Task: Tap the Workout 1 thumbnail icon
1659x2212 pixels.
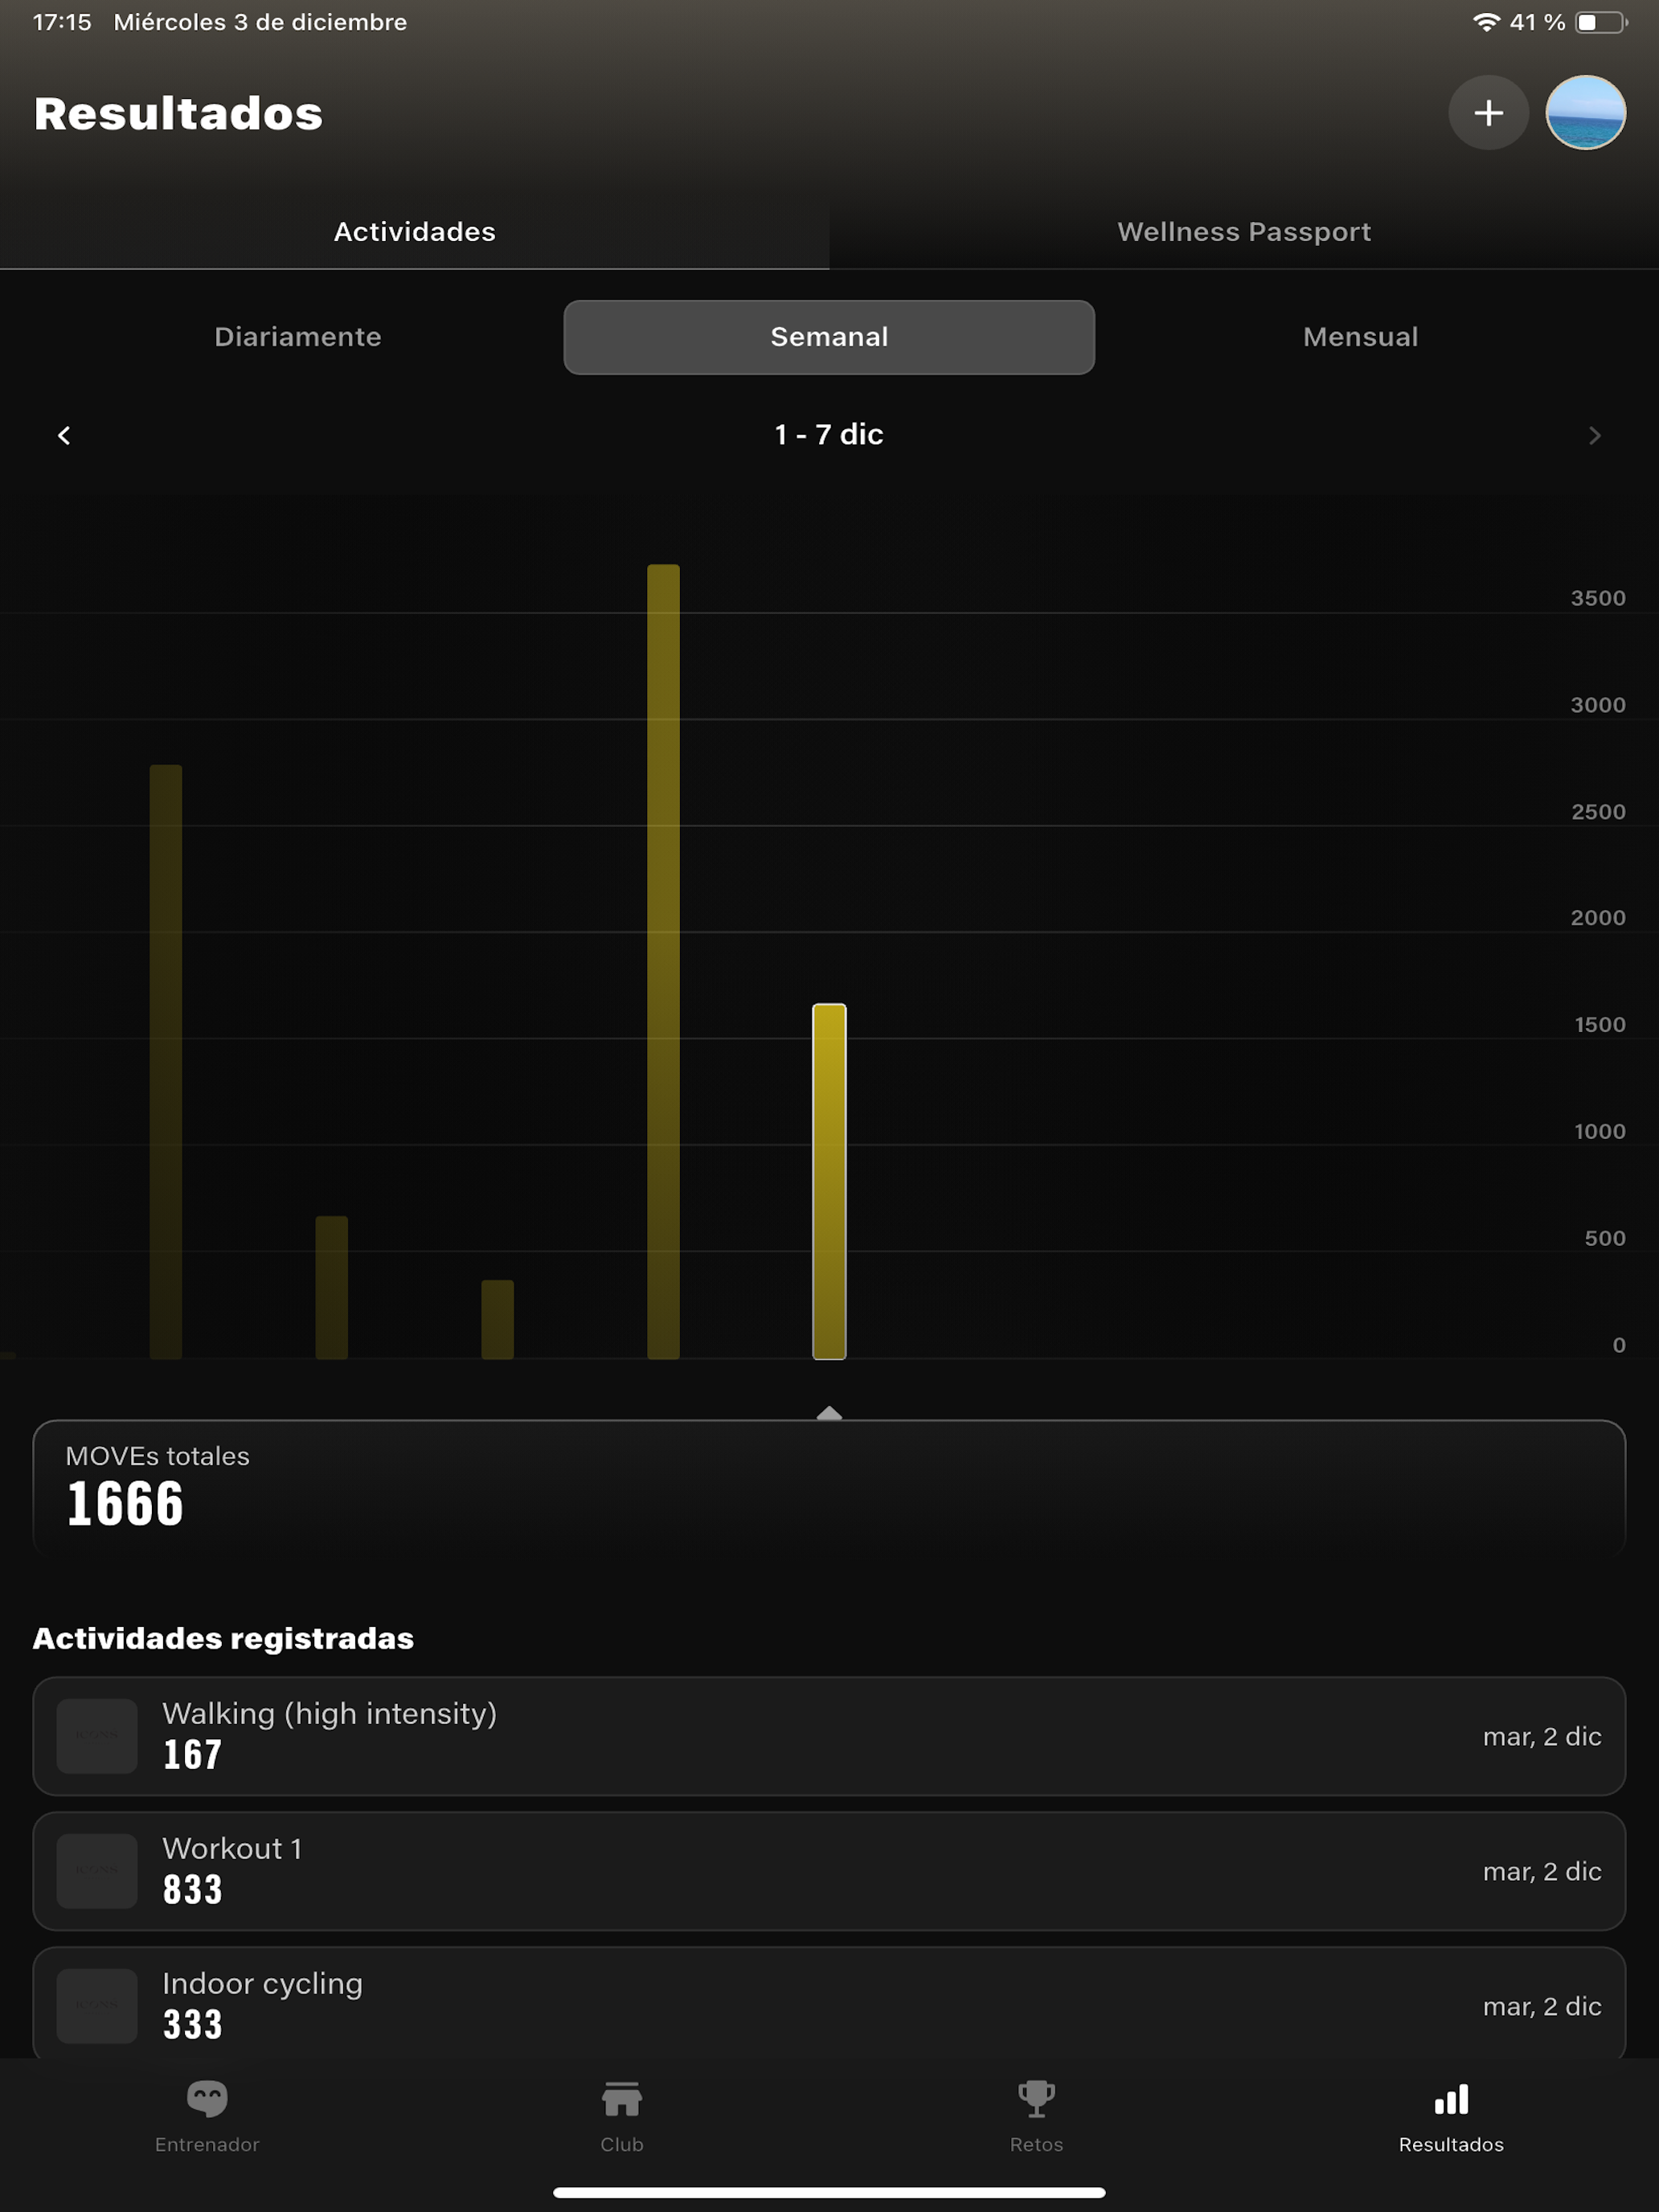Action: [x=97, y=1871]
